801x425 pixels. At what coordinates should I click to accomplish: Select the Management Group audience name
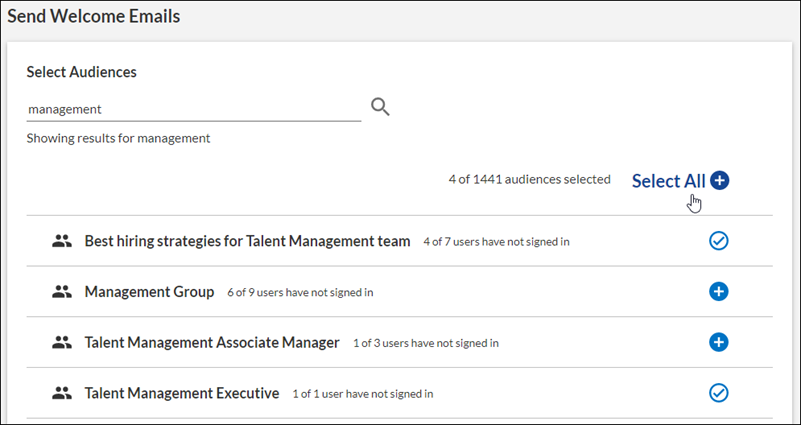pyautogui.click(x=149, y=292)
